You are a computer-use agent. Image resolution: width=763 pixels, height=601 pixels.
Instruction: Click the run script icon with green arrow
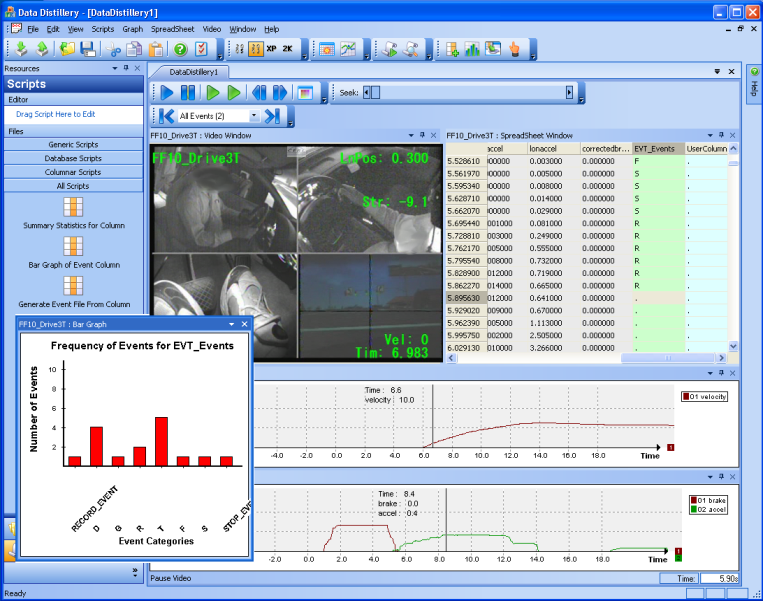pos(389,49)
